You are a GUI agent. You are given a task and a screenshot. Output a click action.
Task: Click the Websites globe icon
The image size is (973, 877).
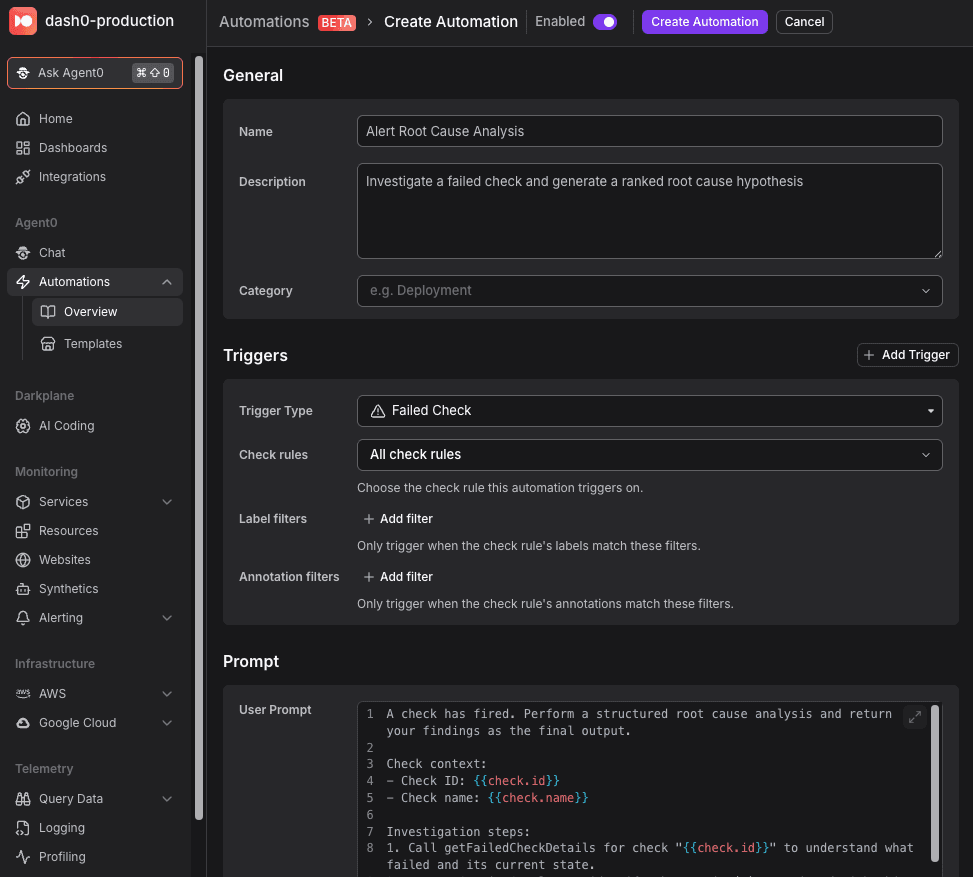pos(23,560)
